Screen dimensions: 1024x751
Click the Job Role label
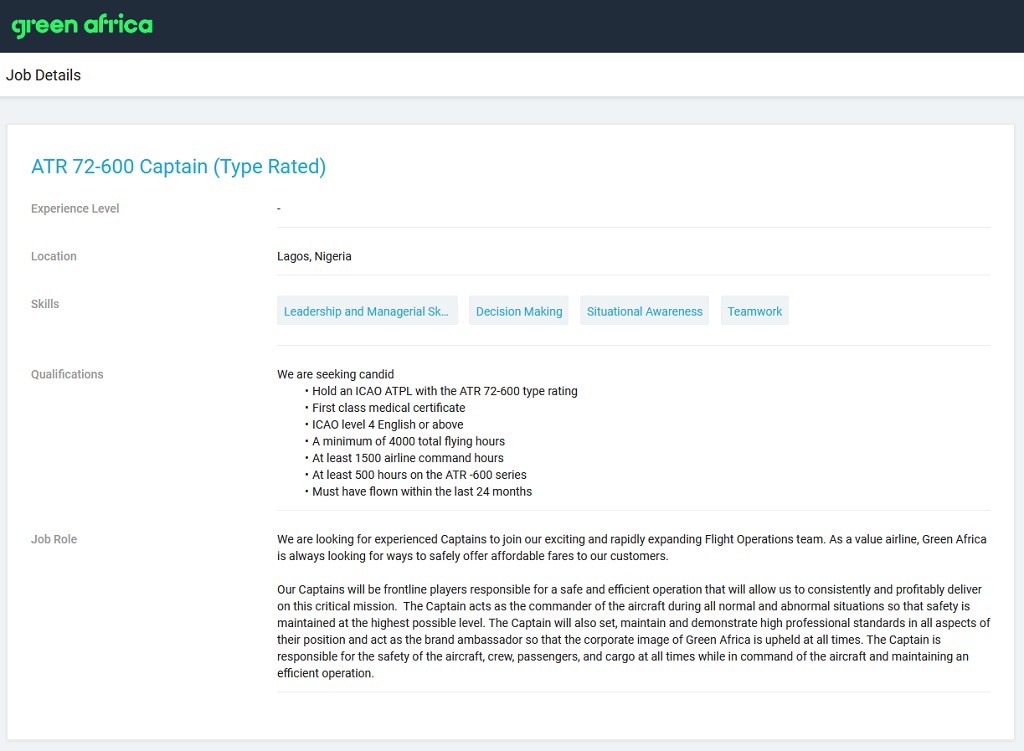(x=54, y=539)
